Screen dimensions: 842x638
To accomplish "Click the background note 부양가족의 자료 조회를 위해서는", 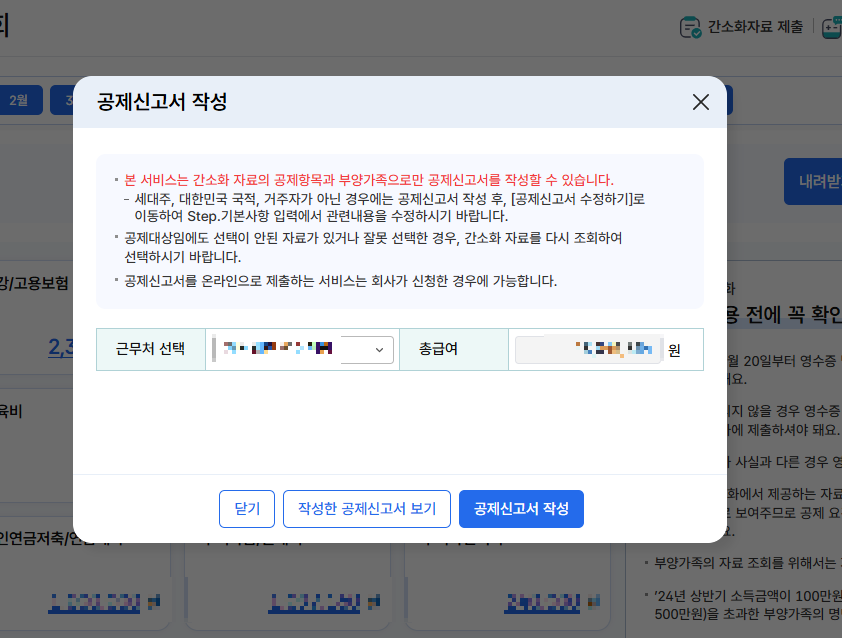I will (x=747, y=563).
